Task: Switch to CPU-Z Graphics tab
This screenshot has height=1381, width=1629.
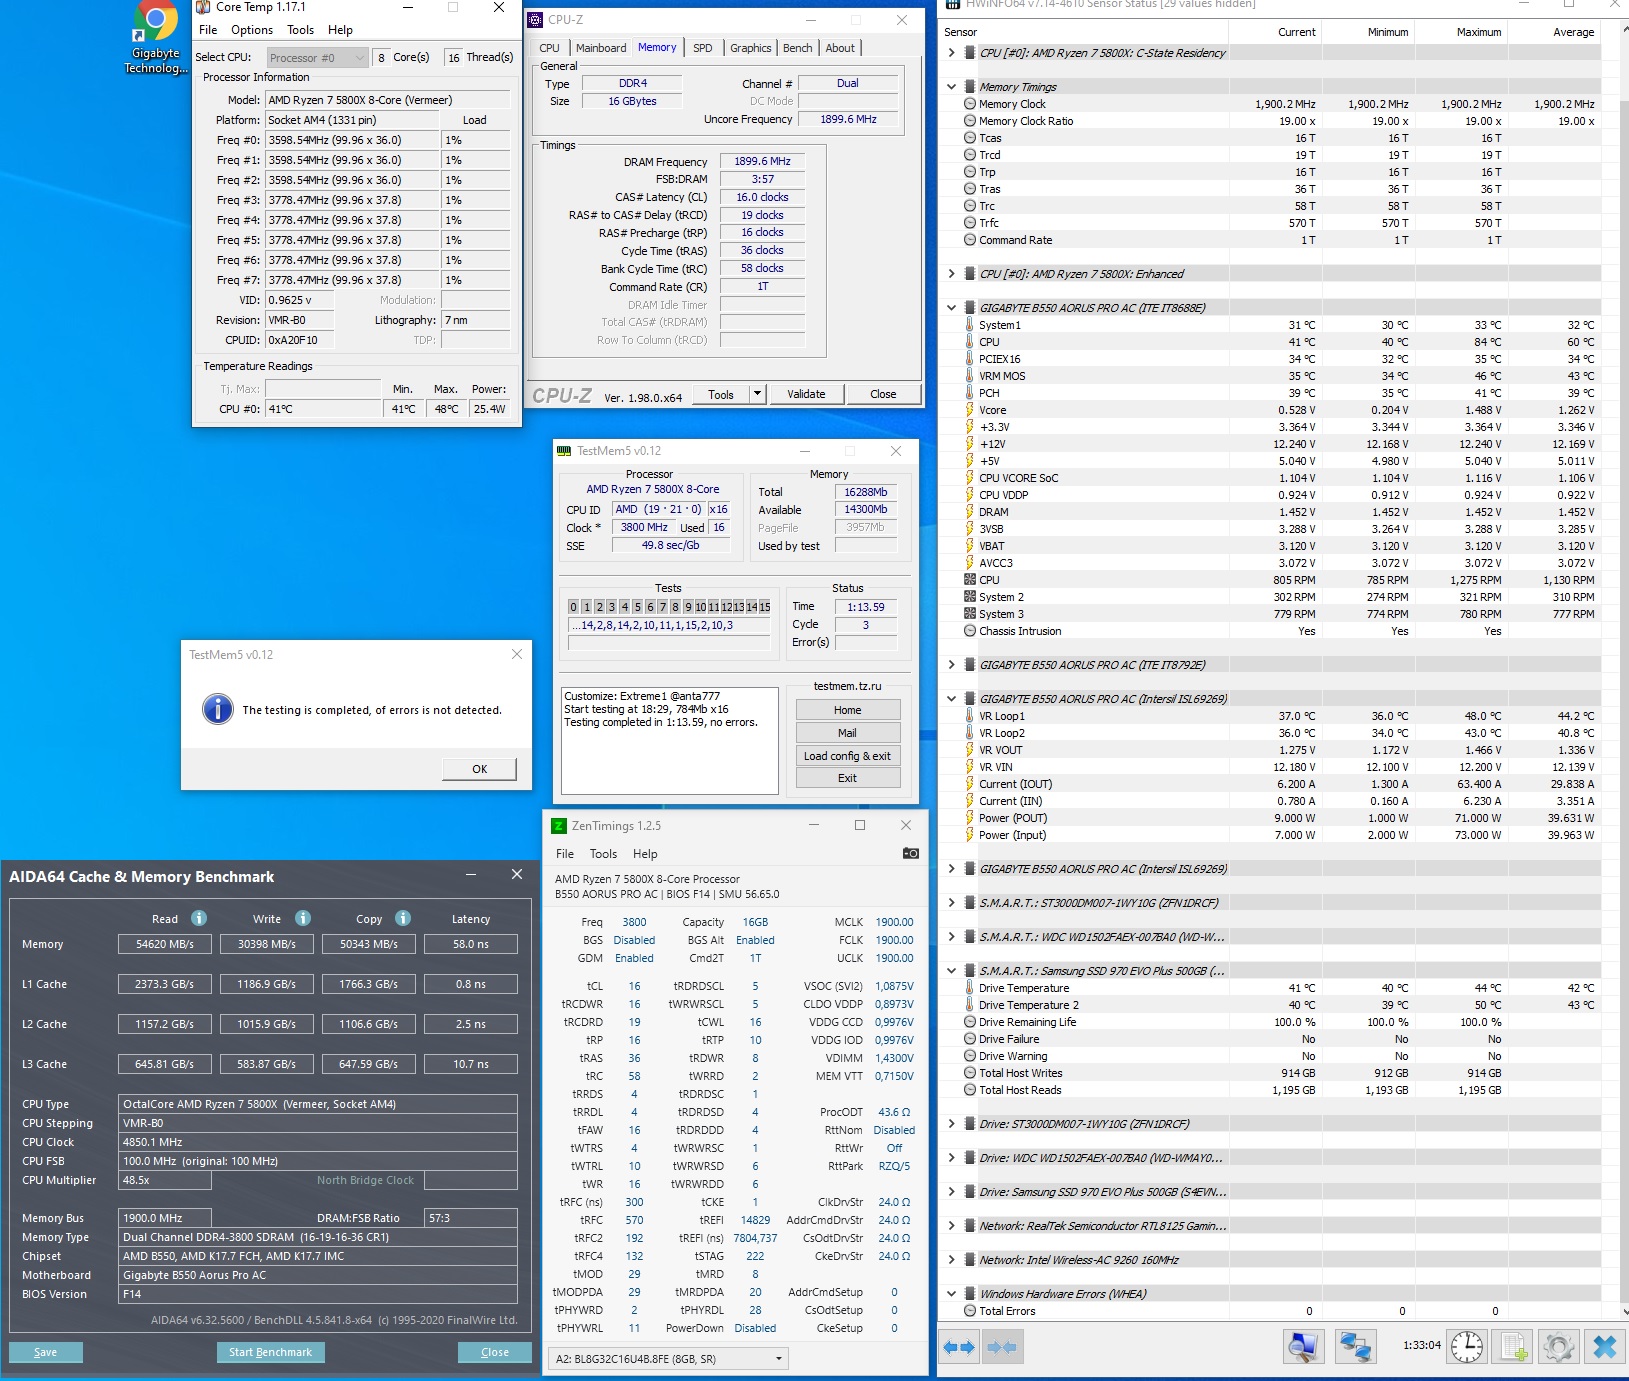Action: 751,48
